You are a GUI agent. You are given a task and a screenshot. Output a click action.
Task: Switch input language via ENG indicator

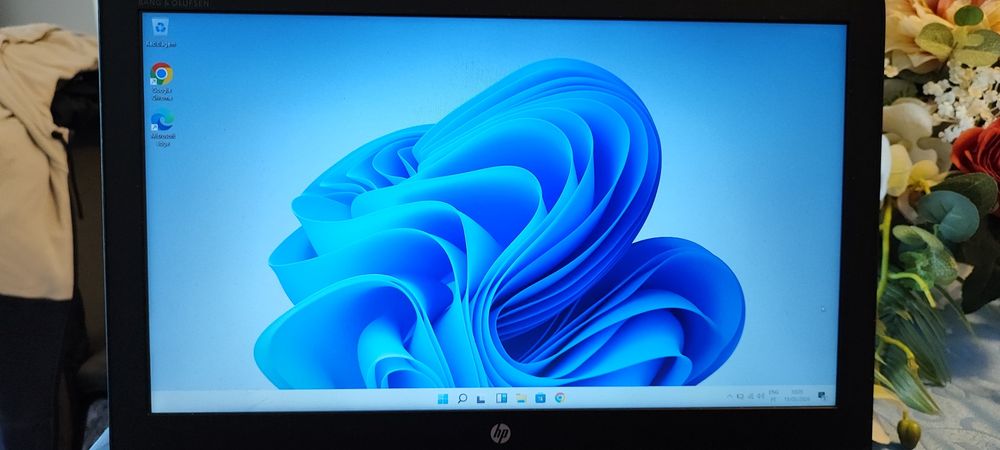pos(774,395)
